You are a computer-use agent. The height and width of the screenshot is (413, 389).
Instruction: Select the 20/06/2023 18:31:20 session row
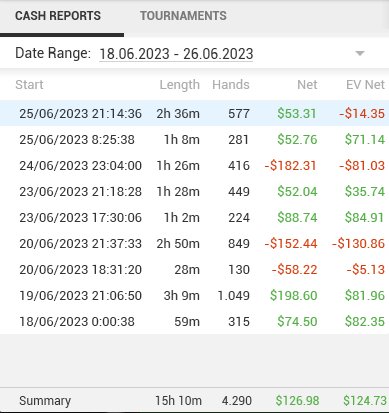[194, 269]
